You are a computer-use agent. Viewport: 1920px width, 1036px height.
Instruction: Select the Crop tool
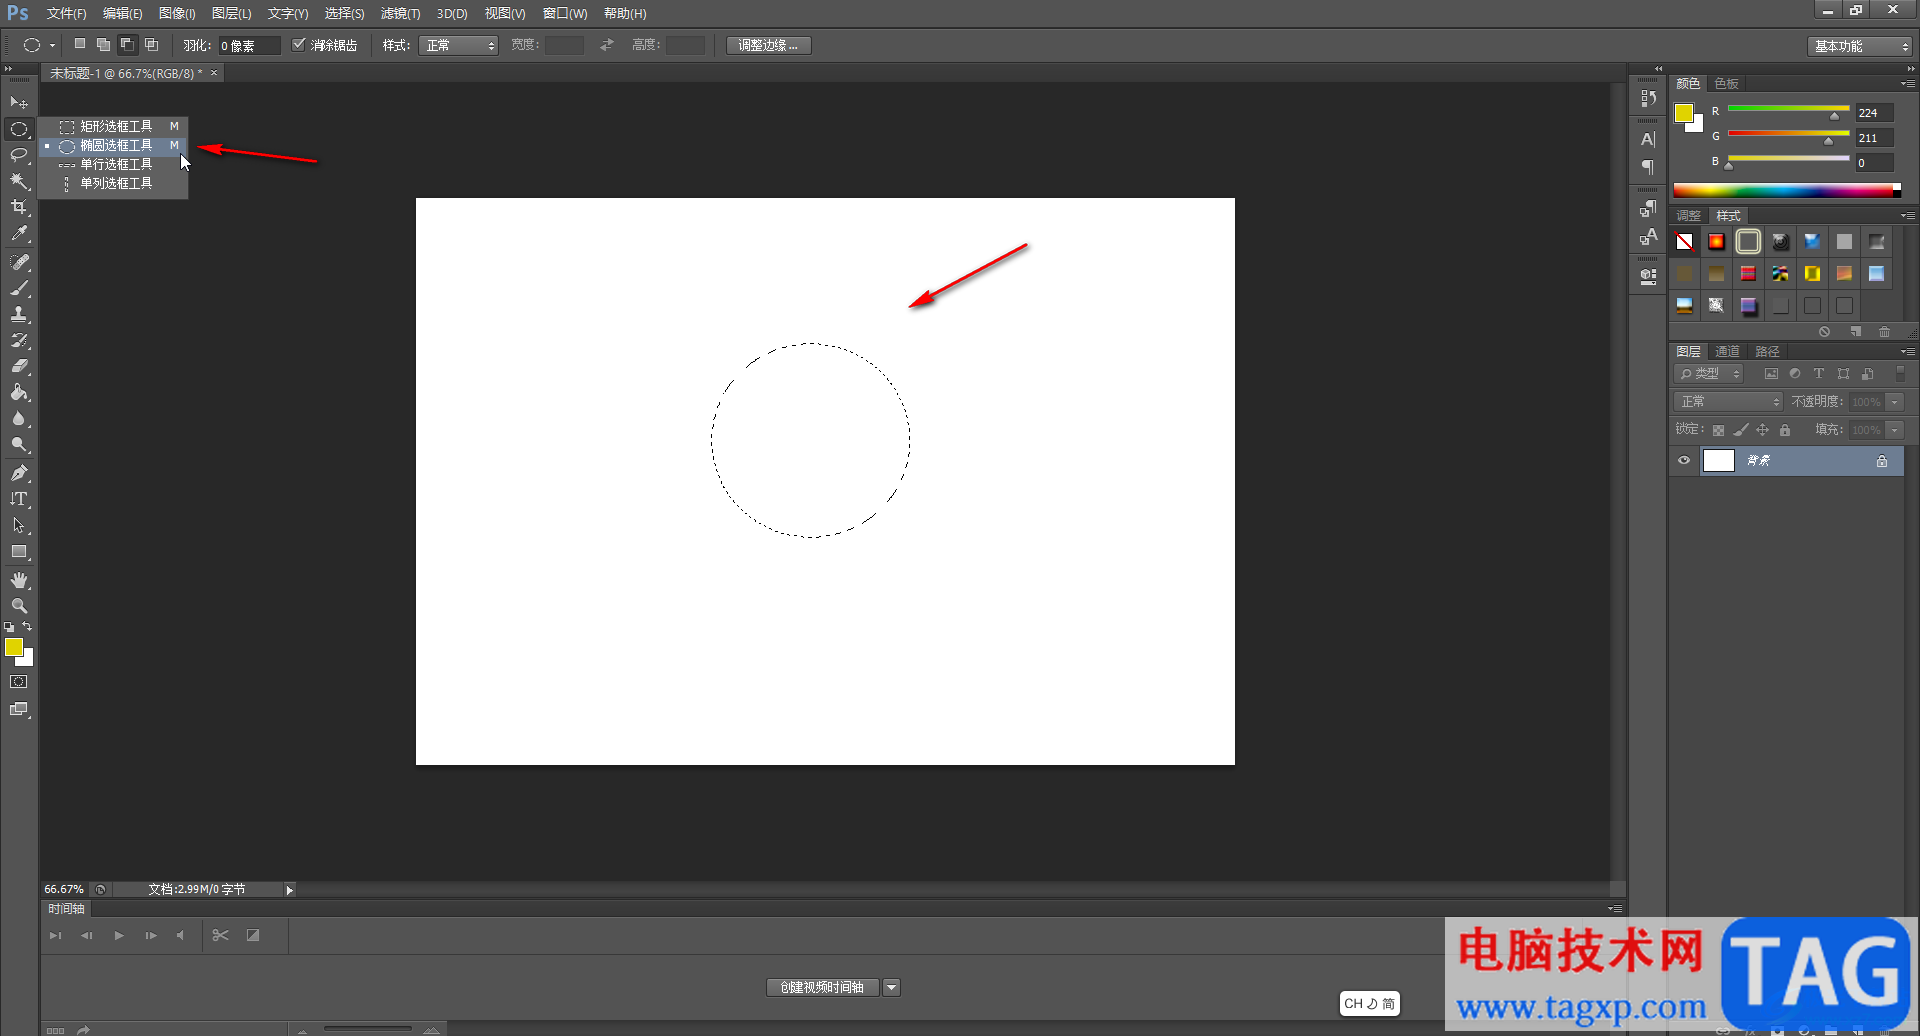tap(19, 207)
